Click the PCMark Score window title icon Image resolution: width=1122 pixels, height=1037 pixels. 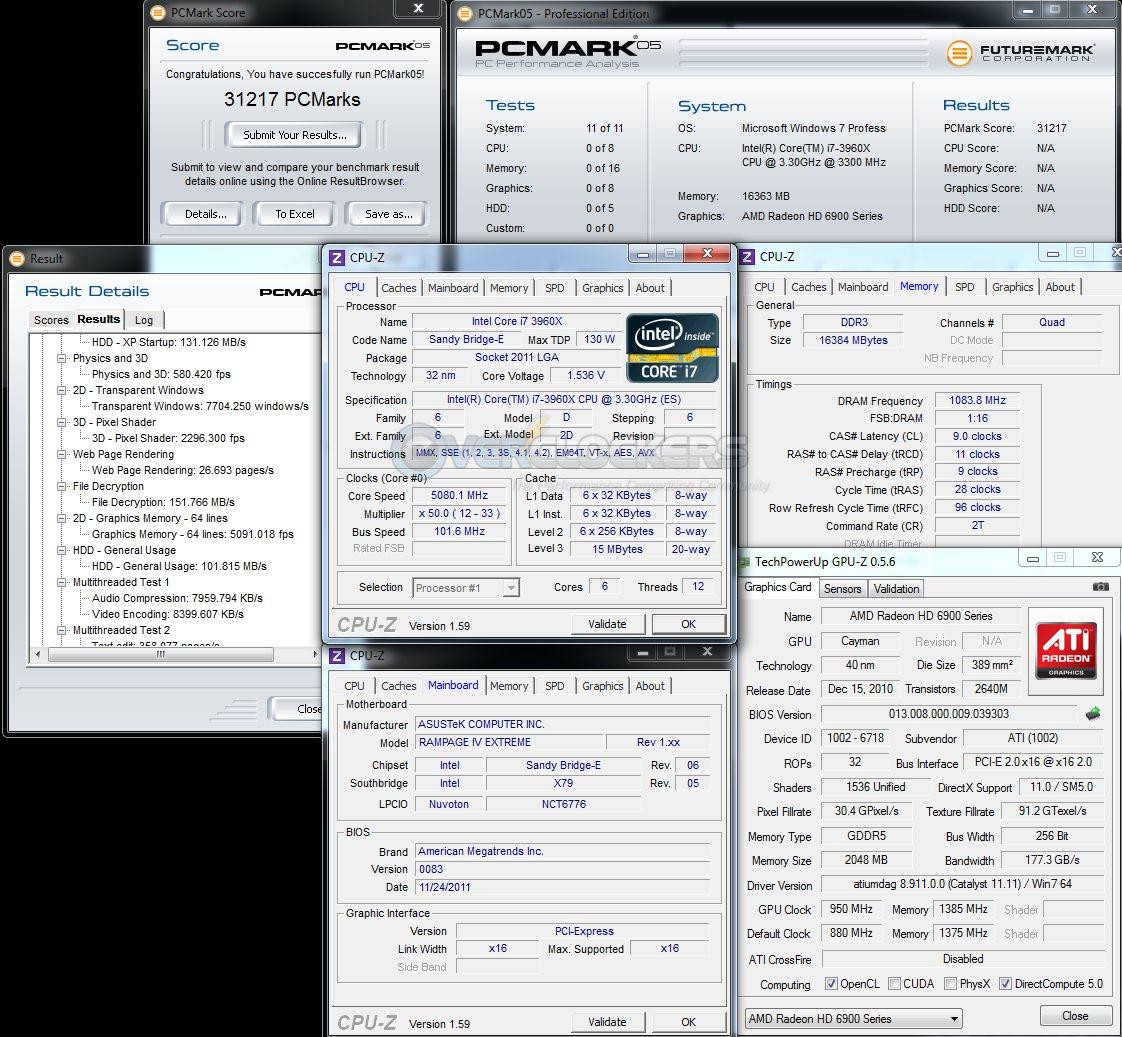159,12
